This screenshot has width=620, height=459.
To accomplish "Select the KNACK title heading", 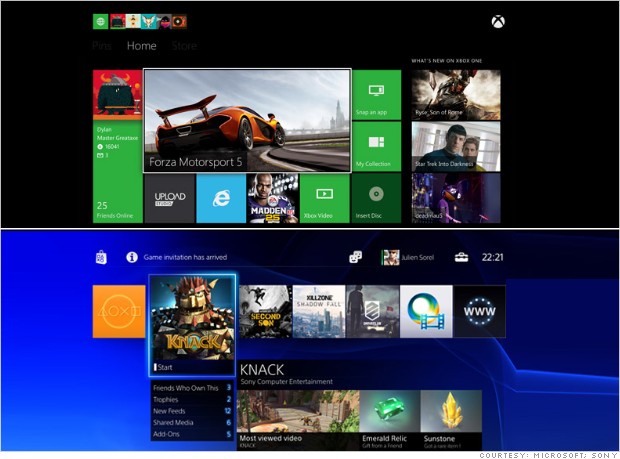I will click(x=262, y=370).
